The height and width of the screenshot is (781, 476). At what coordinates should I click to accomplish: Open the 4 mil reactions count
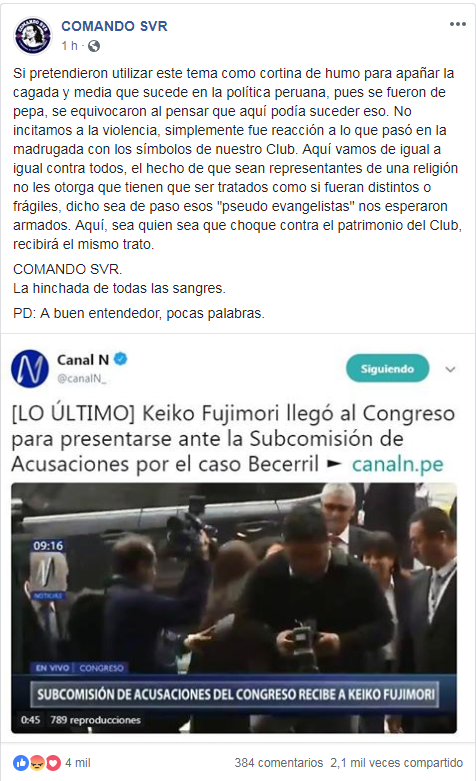(x=78, y=763)
